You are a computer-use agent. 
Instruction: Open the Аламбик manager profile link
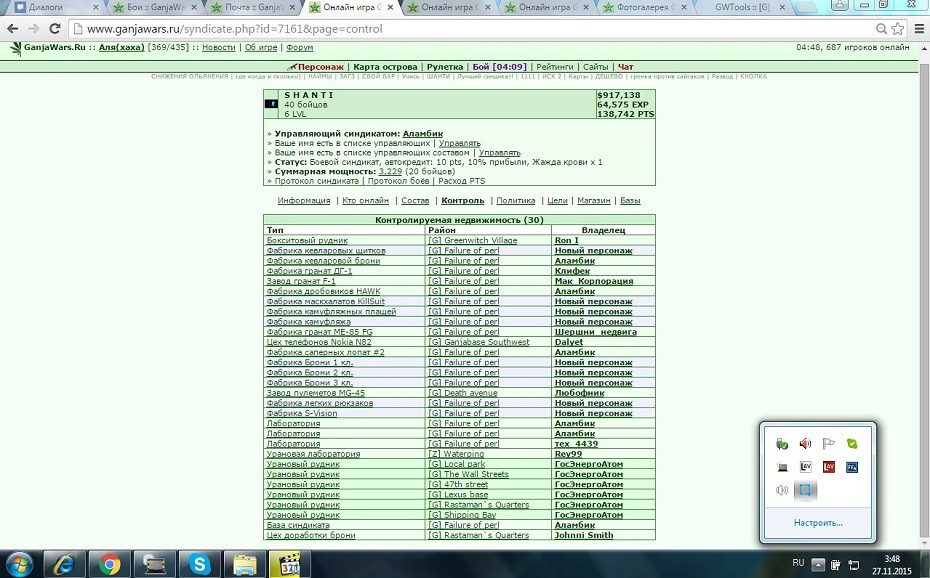(422, 134)
